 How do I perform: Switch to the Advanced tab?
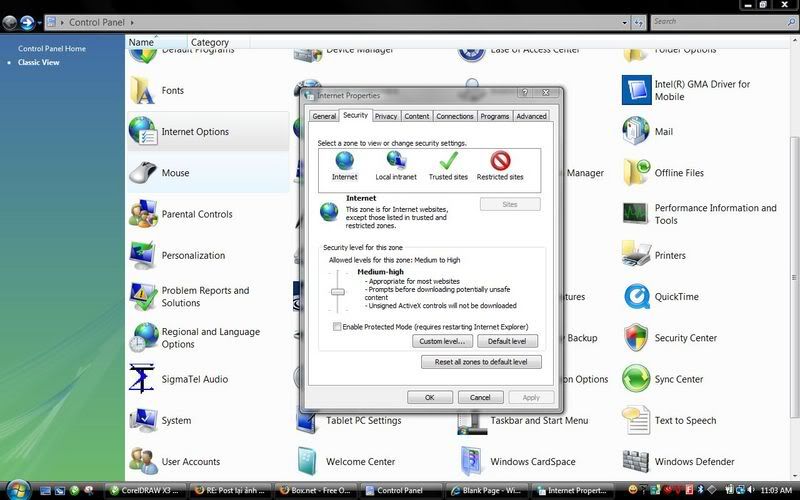click(x=531, y=116)
